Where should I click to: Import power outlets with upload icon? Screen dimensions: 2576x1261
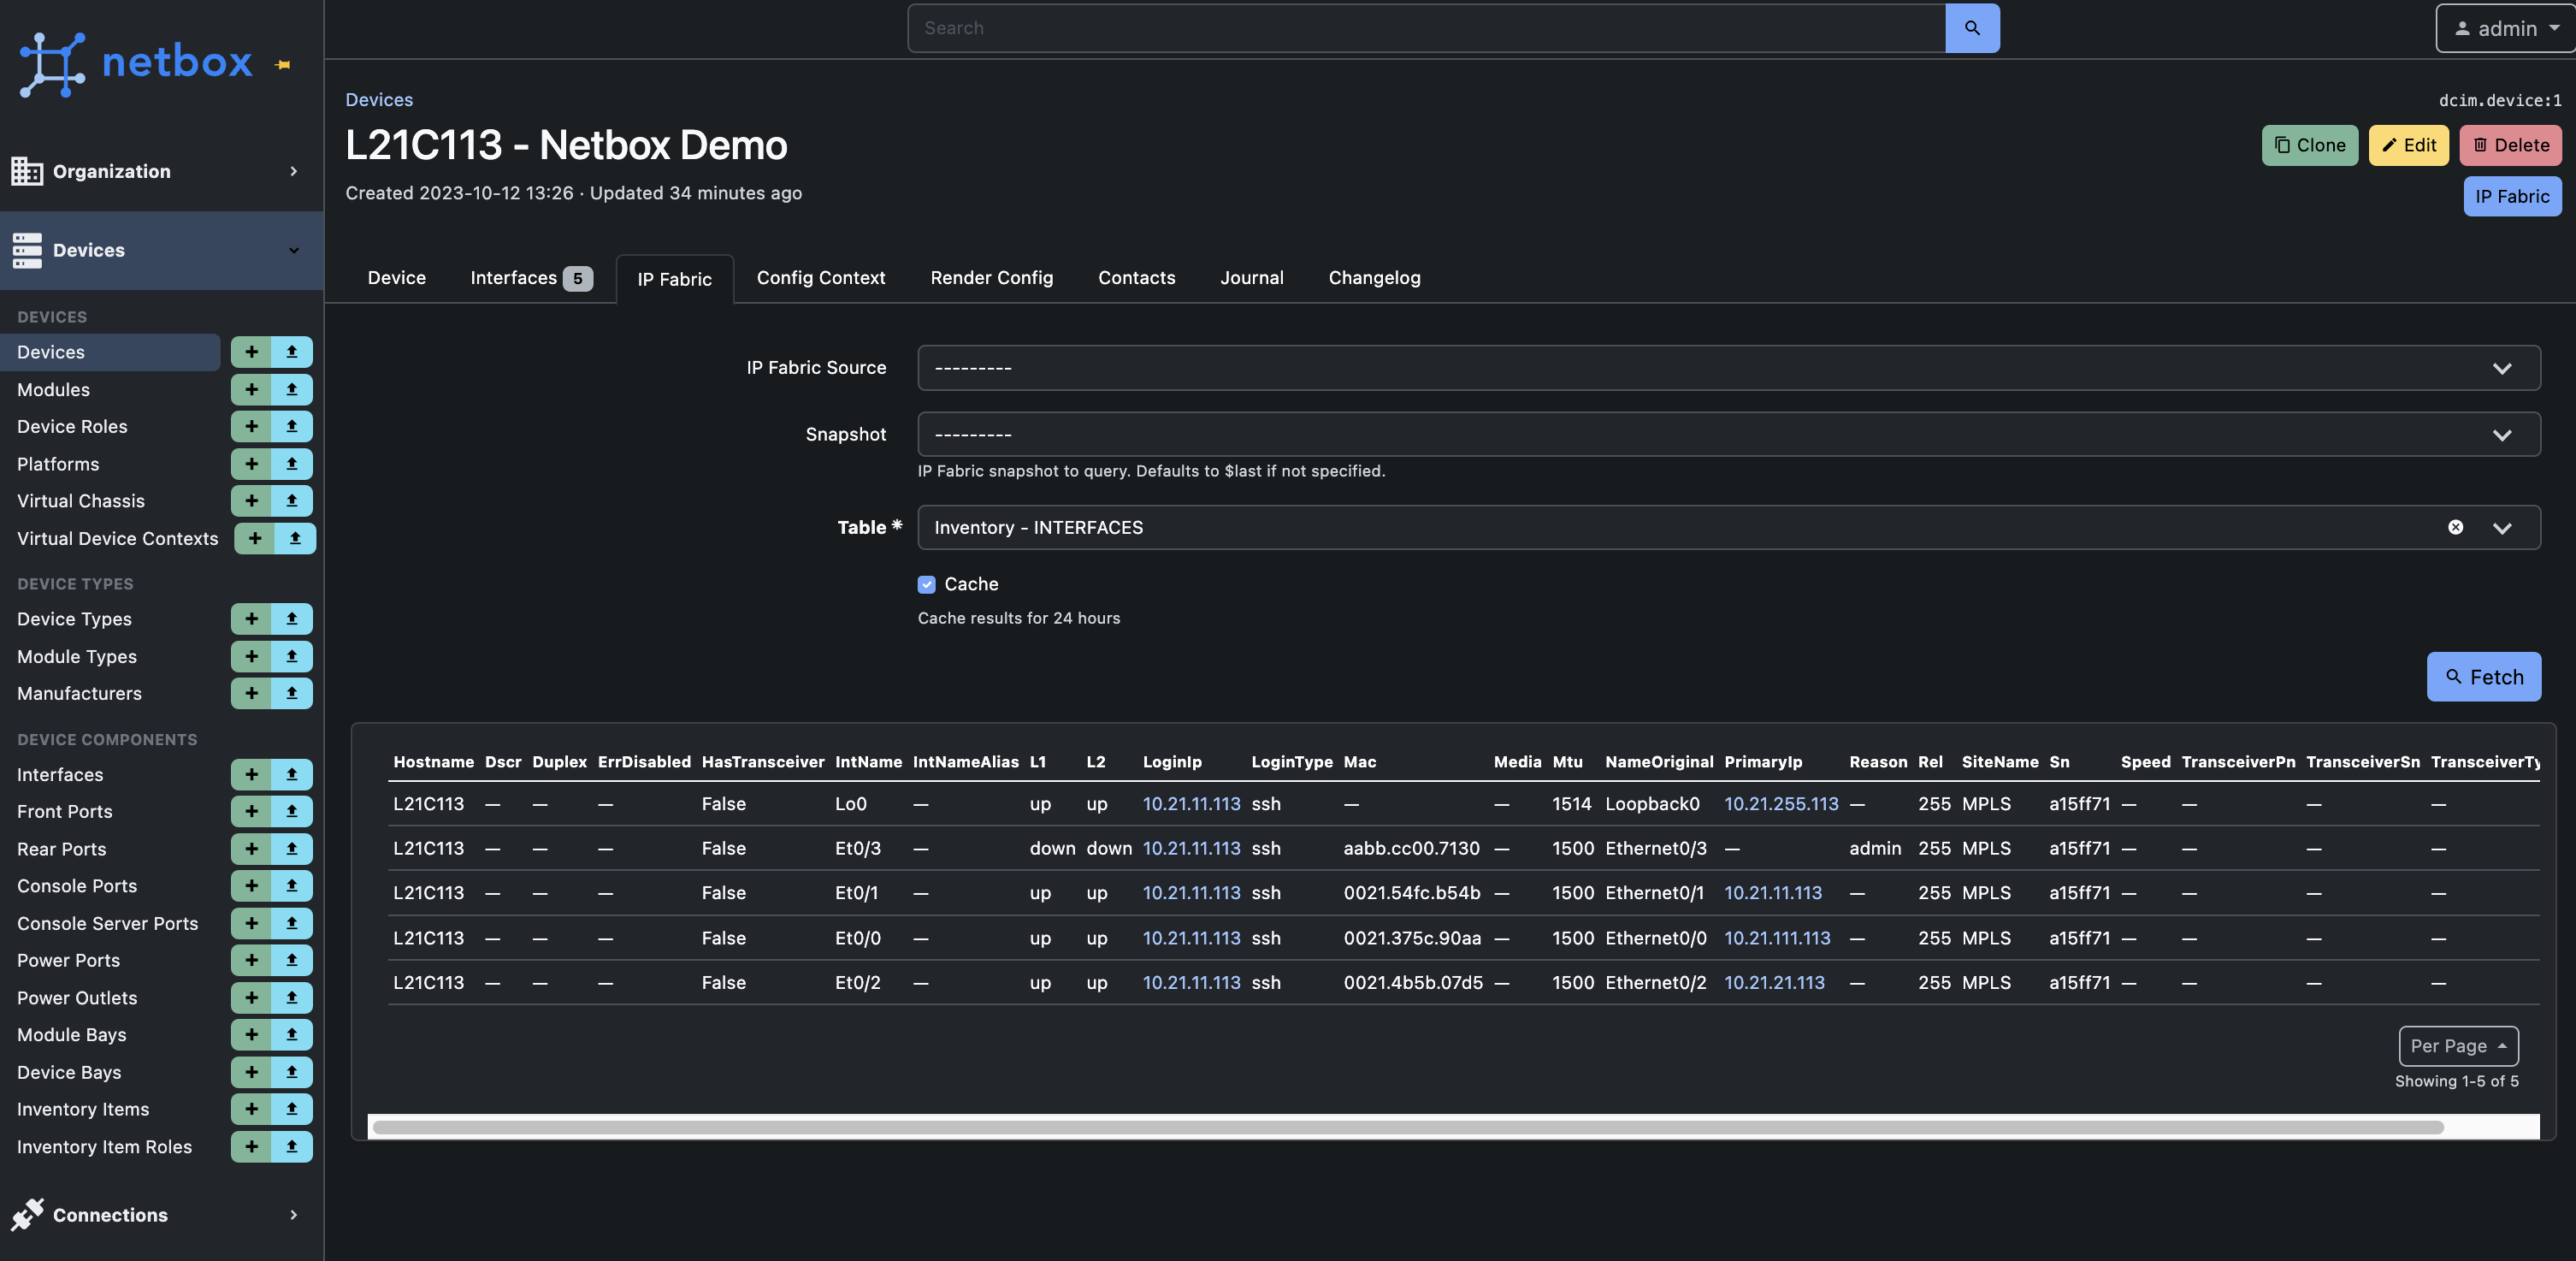(x=292, y=998)
